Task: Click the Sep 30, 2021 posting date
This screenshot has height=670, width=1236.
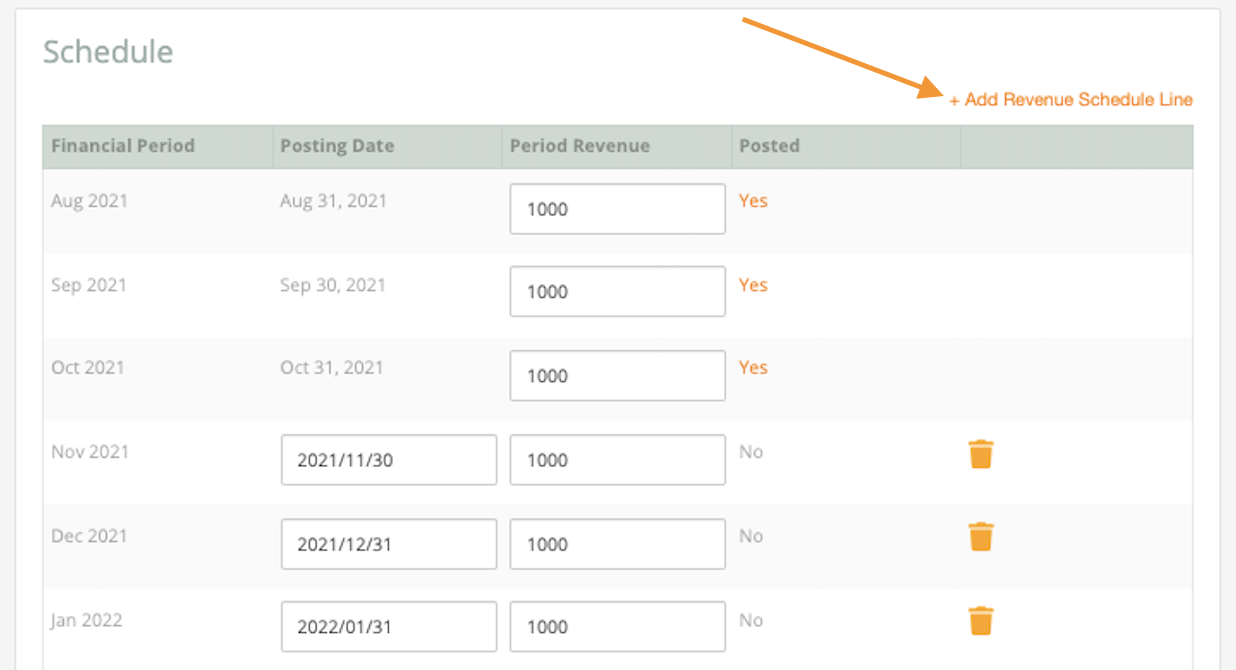Action: (333, 286)
